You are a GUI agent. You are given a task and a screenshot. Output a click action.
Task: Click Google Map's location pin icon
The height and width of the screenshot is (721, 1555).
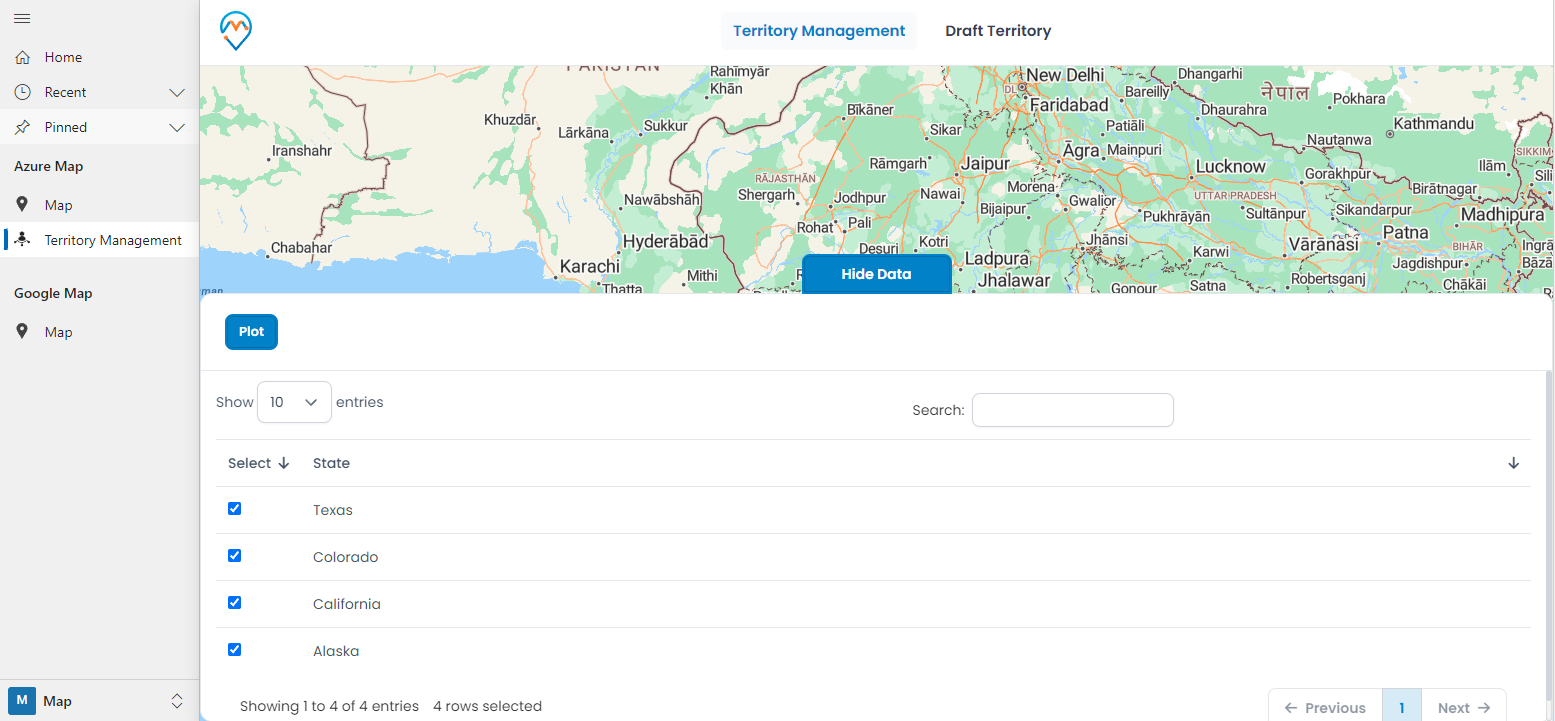point(22,332)
